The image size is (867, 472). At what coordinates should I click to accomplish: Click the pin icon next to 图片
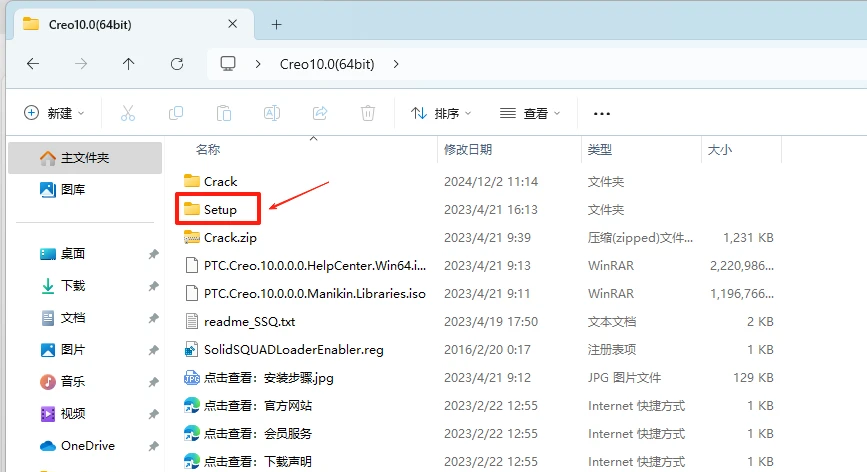[x=153, y=350]
